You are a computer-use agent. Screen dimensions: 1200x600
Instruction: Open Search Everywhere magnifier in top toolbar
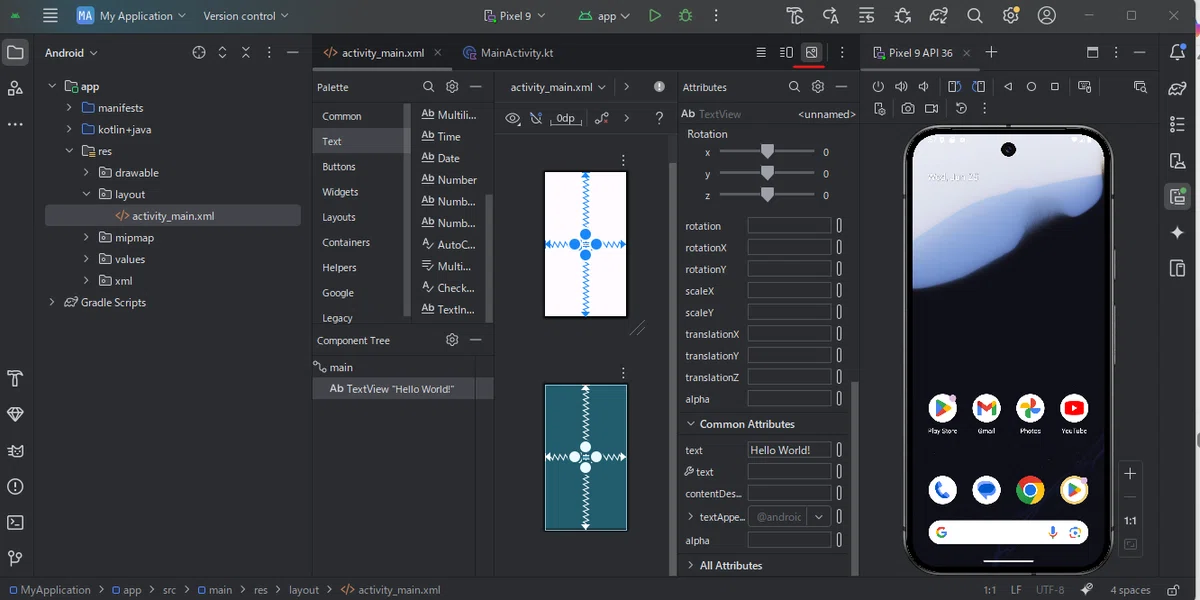click(x=975, y=16)
